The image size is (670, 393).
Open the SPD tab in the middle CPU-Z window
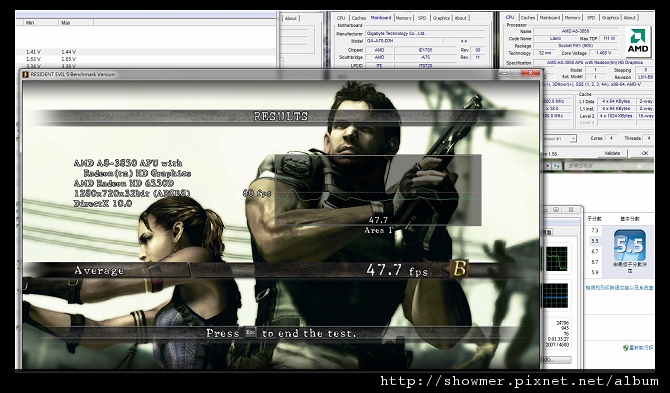[422, 18]
